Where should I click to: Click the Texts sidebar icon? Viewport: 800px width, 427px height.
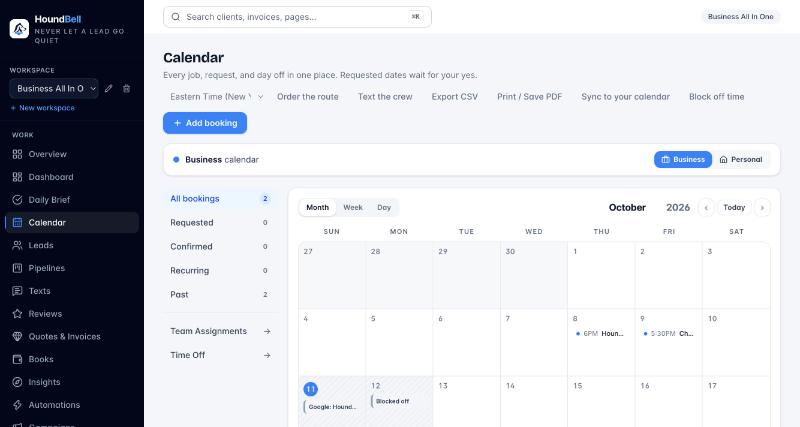[17, 291]
